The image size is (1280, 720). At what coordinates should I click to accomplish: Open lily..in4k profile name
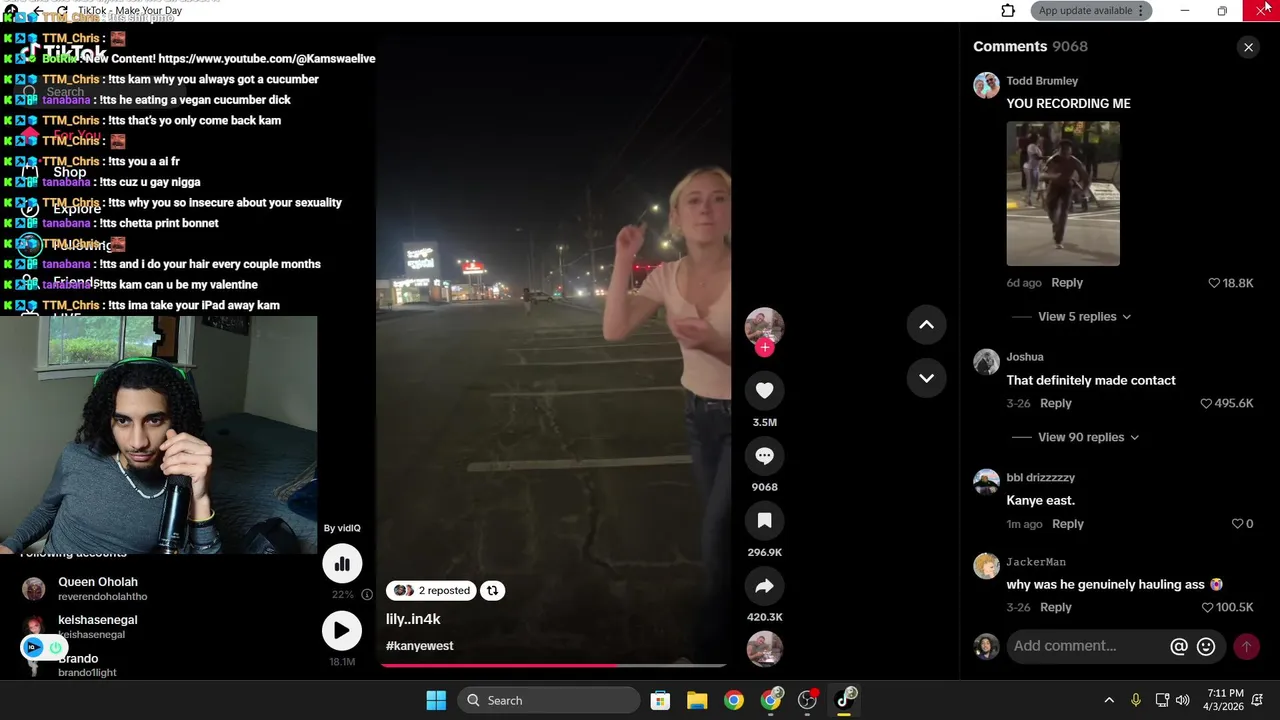click(x=413, y=619)
